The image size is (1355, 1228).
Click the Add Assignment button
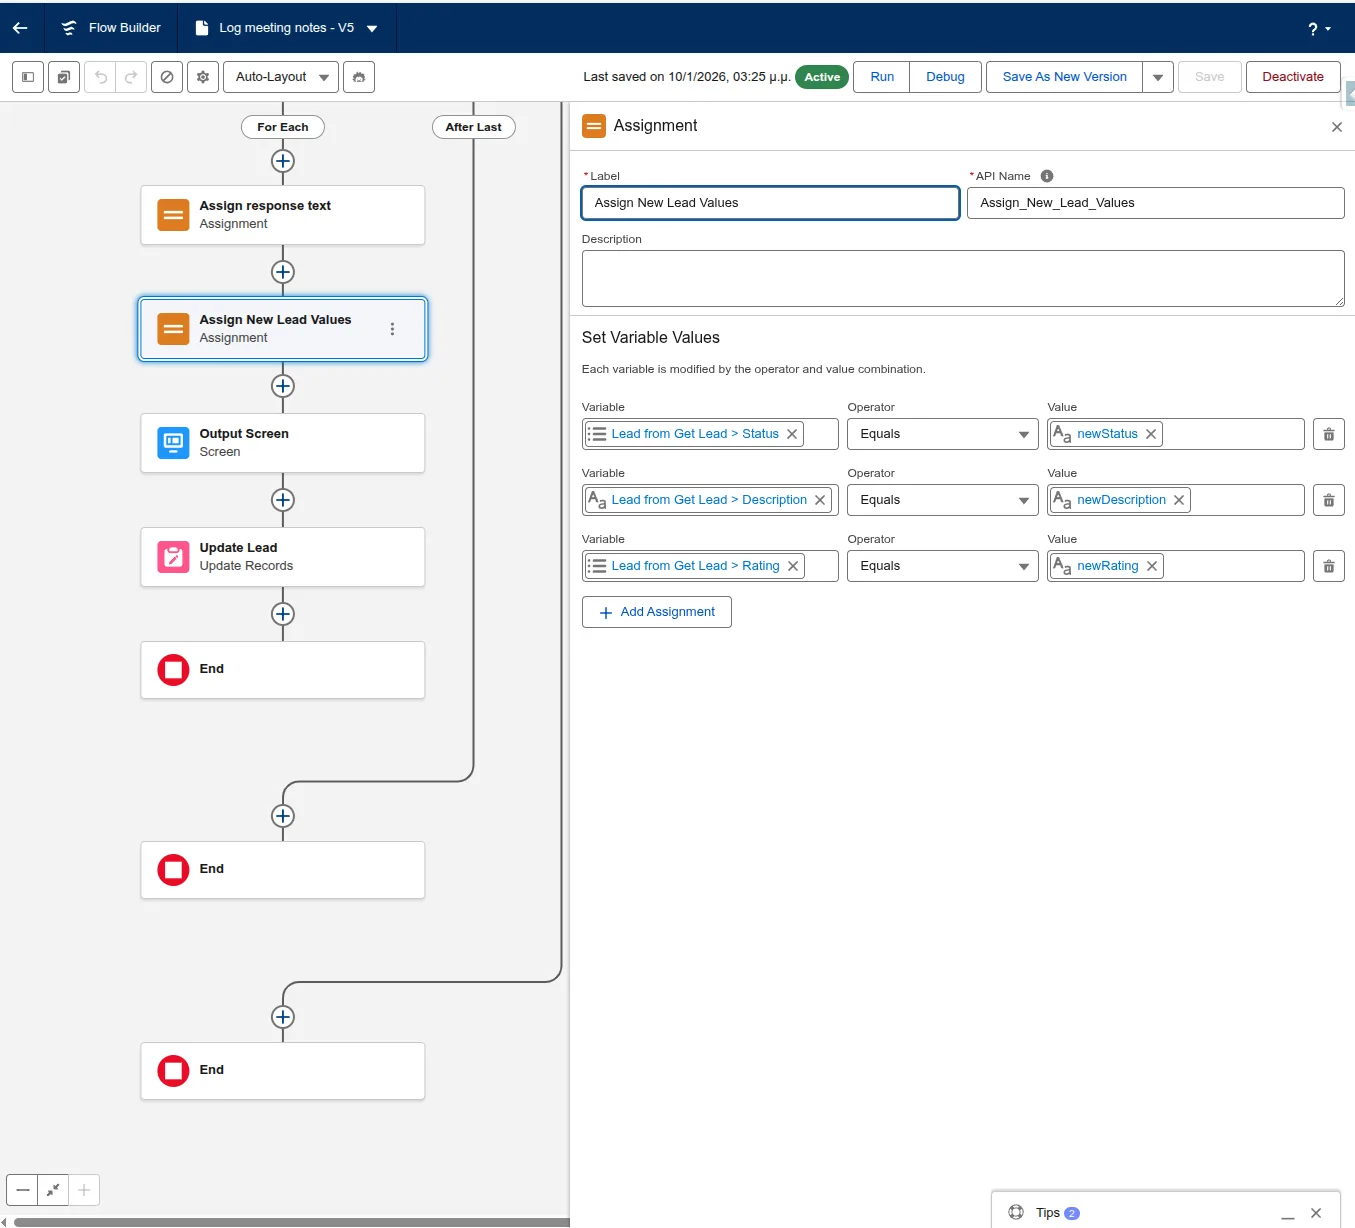coord(656,611)
